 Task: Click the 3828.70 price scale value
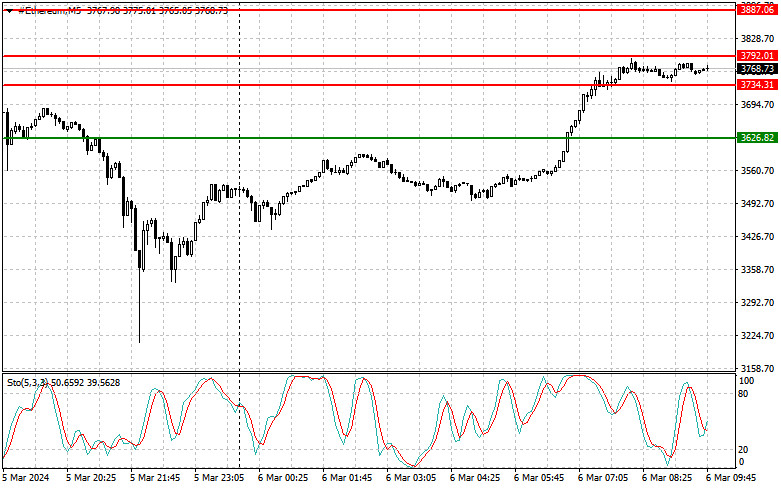pyautogui.click(x=757, y=38)
